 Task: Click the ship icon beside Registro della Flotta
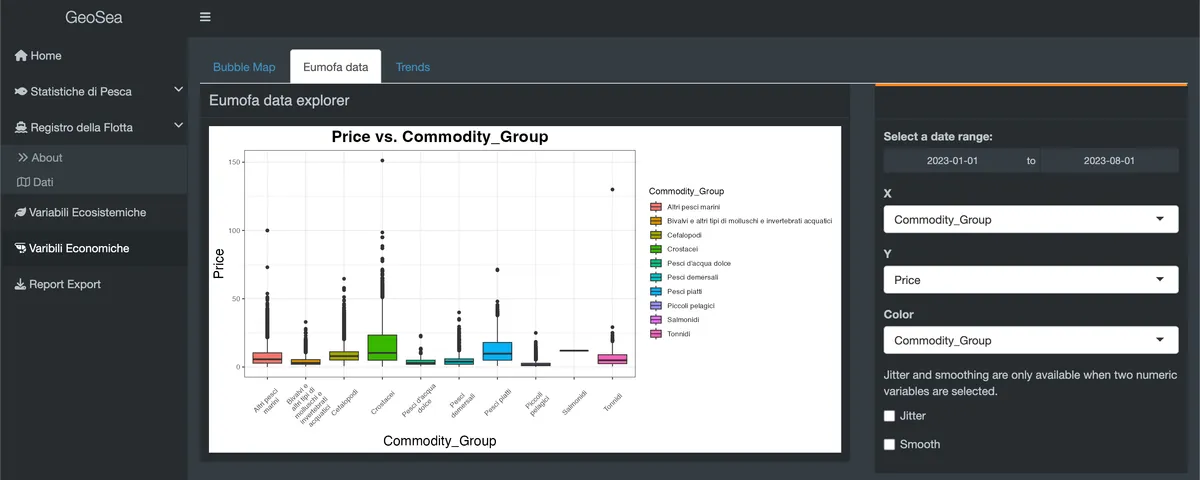coord(21,128)
